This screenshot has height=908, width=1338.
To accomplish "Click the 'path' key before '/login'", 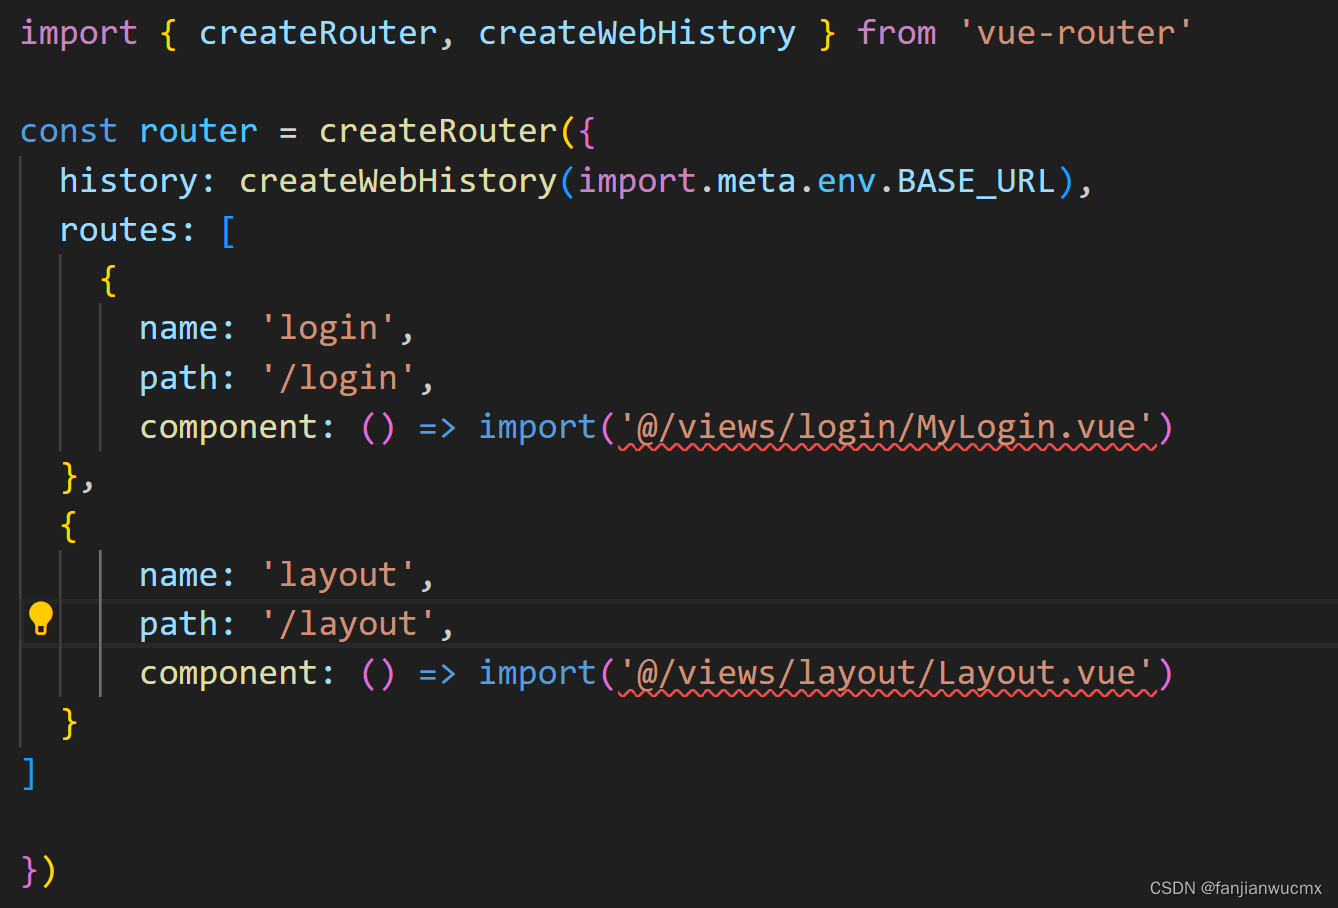I will click(178, 378).
